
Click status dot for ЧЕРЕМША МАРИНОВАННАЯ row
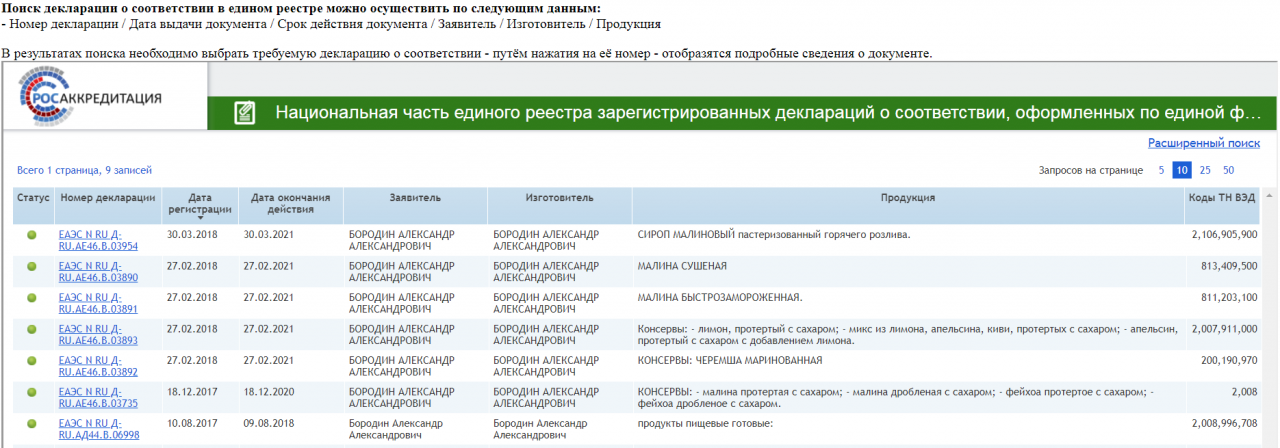32,359
